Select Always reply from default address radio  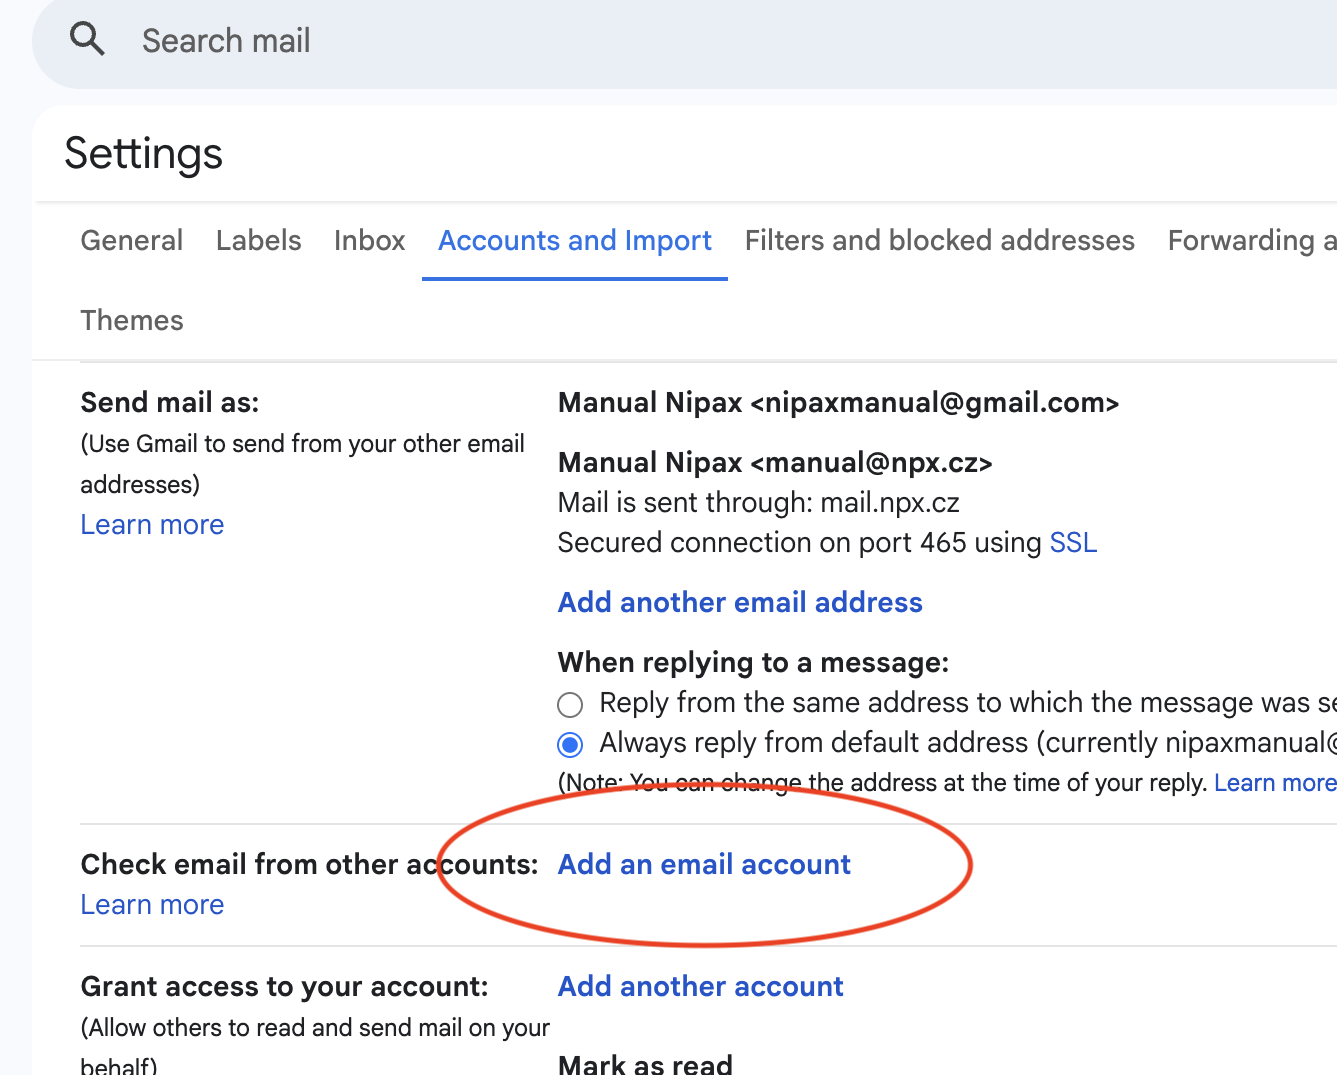[570, 745]
